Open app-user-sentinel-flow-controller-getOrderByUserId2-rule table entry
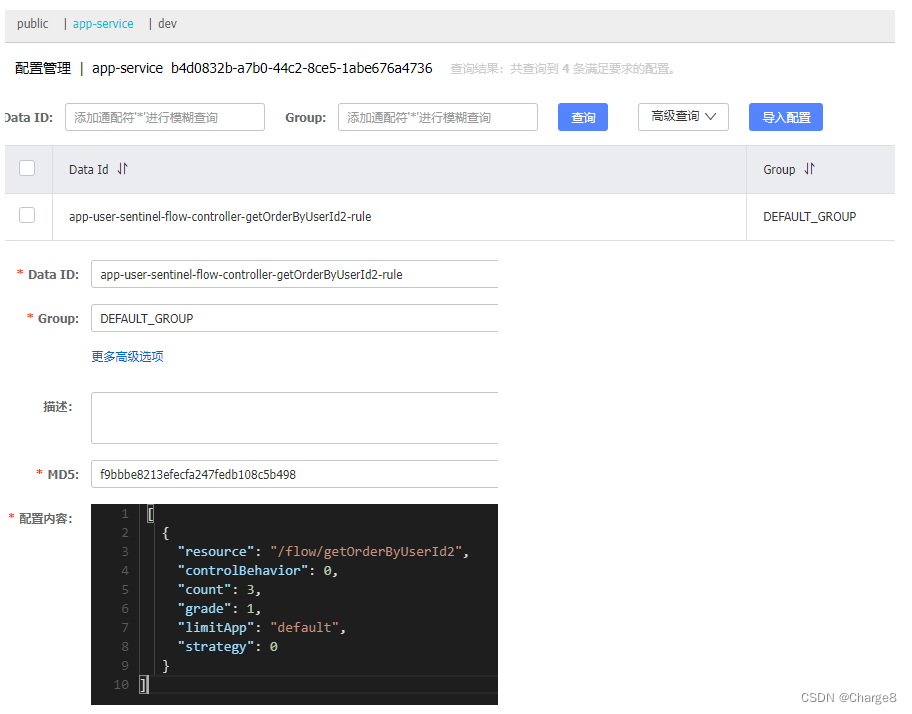Viewport: 912px width, 714px height. click(220, 217)
